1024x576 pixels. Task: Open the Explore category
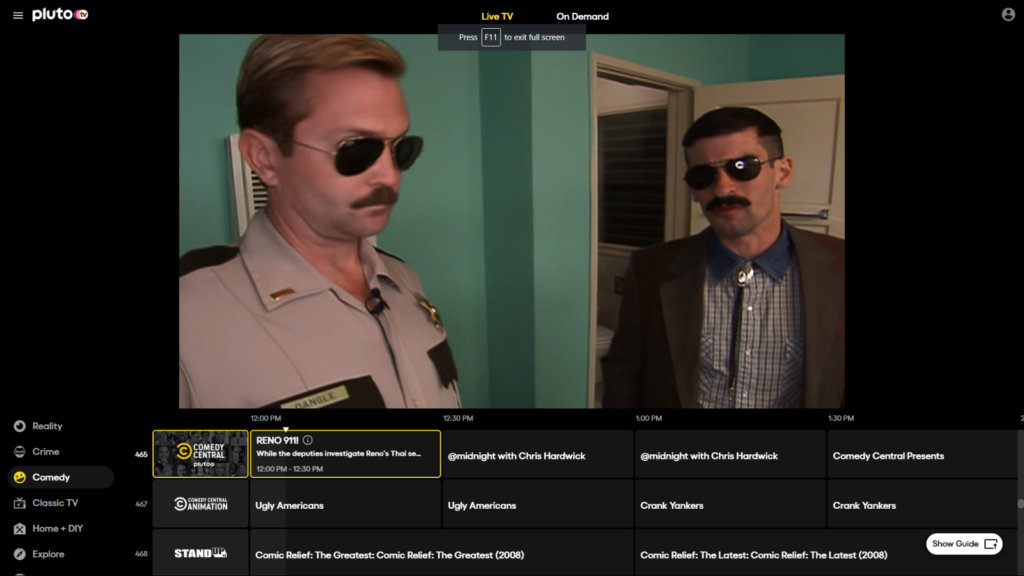(48, 554)
